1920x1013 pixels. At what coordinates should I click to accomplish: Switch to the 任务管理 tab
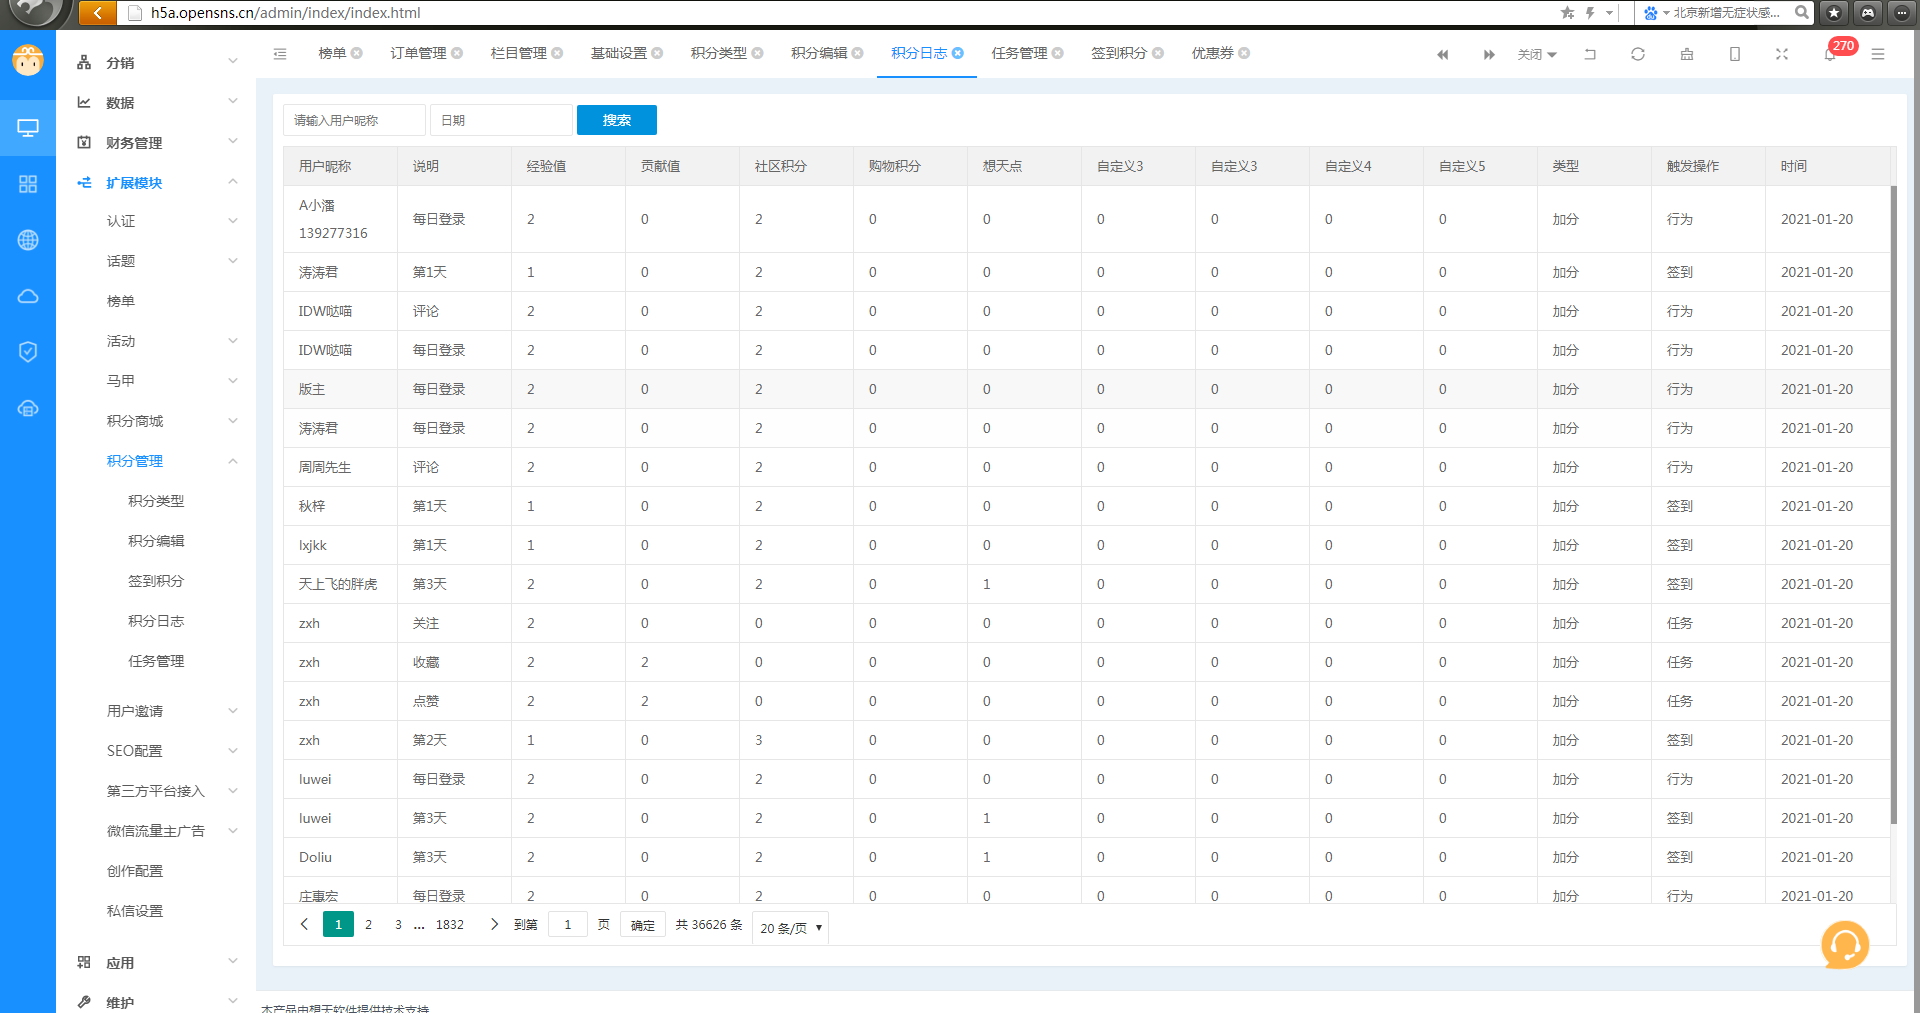click(1019, 53)
